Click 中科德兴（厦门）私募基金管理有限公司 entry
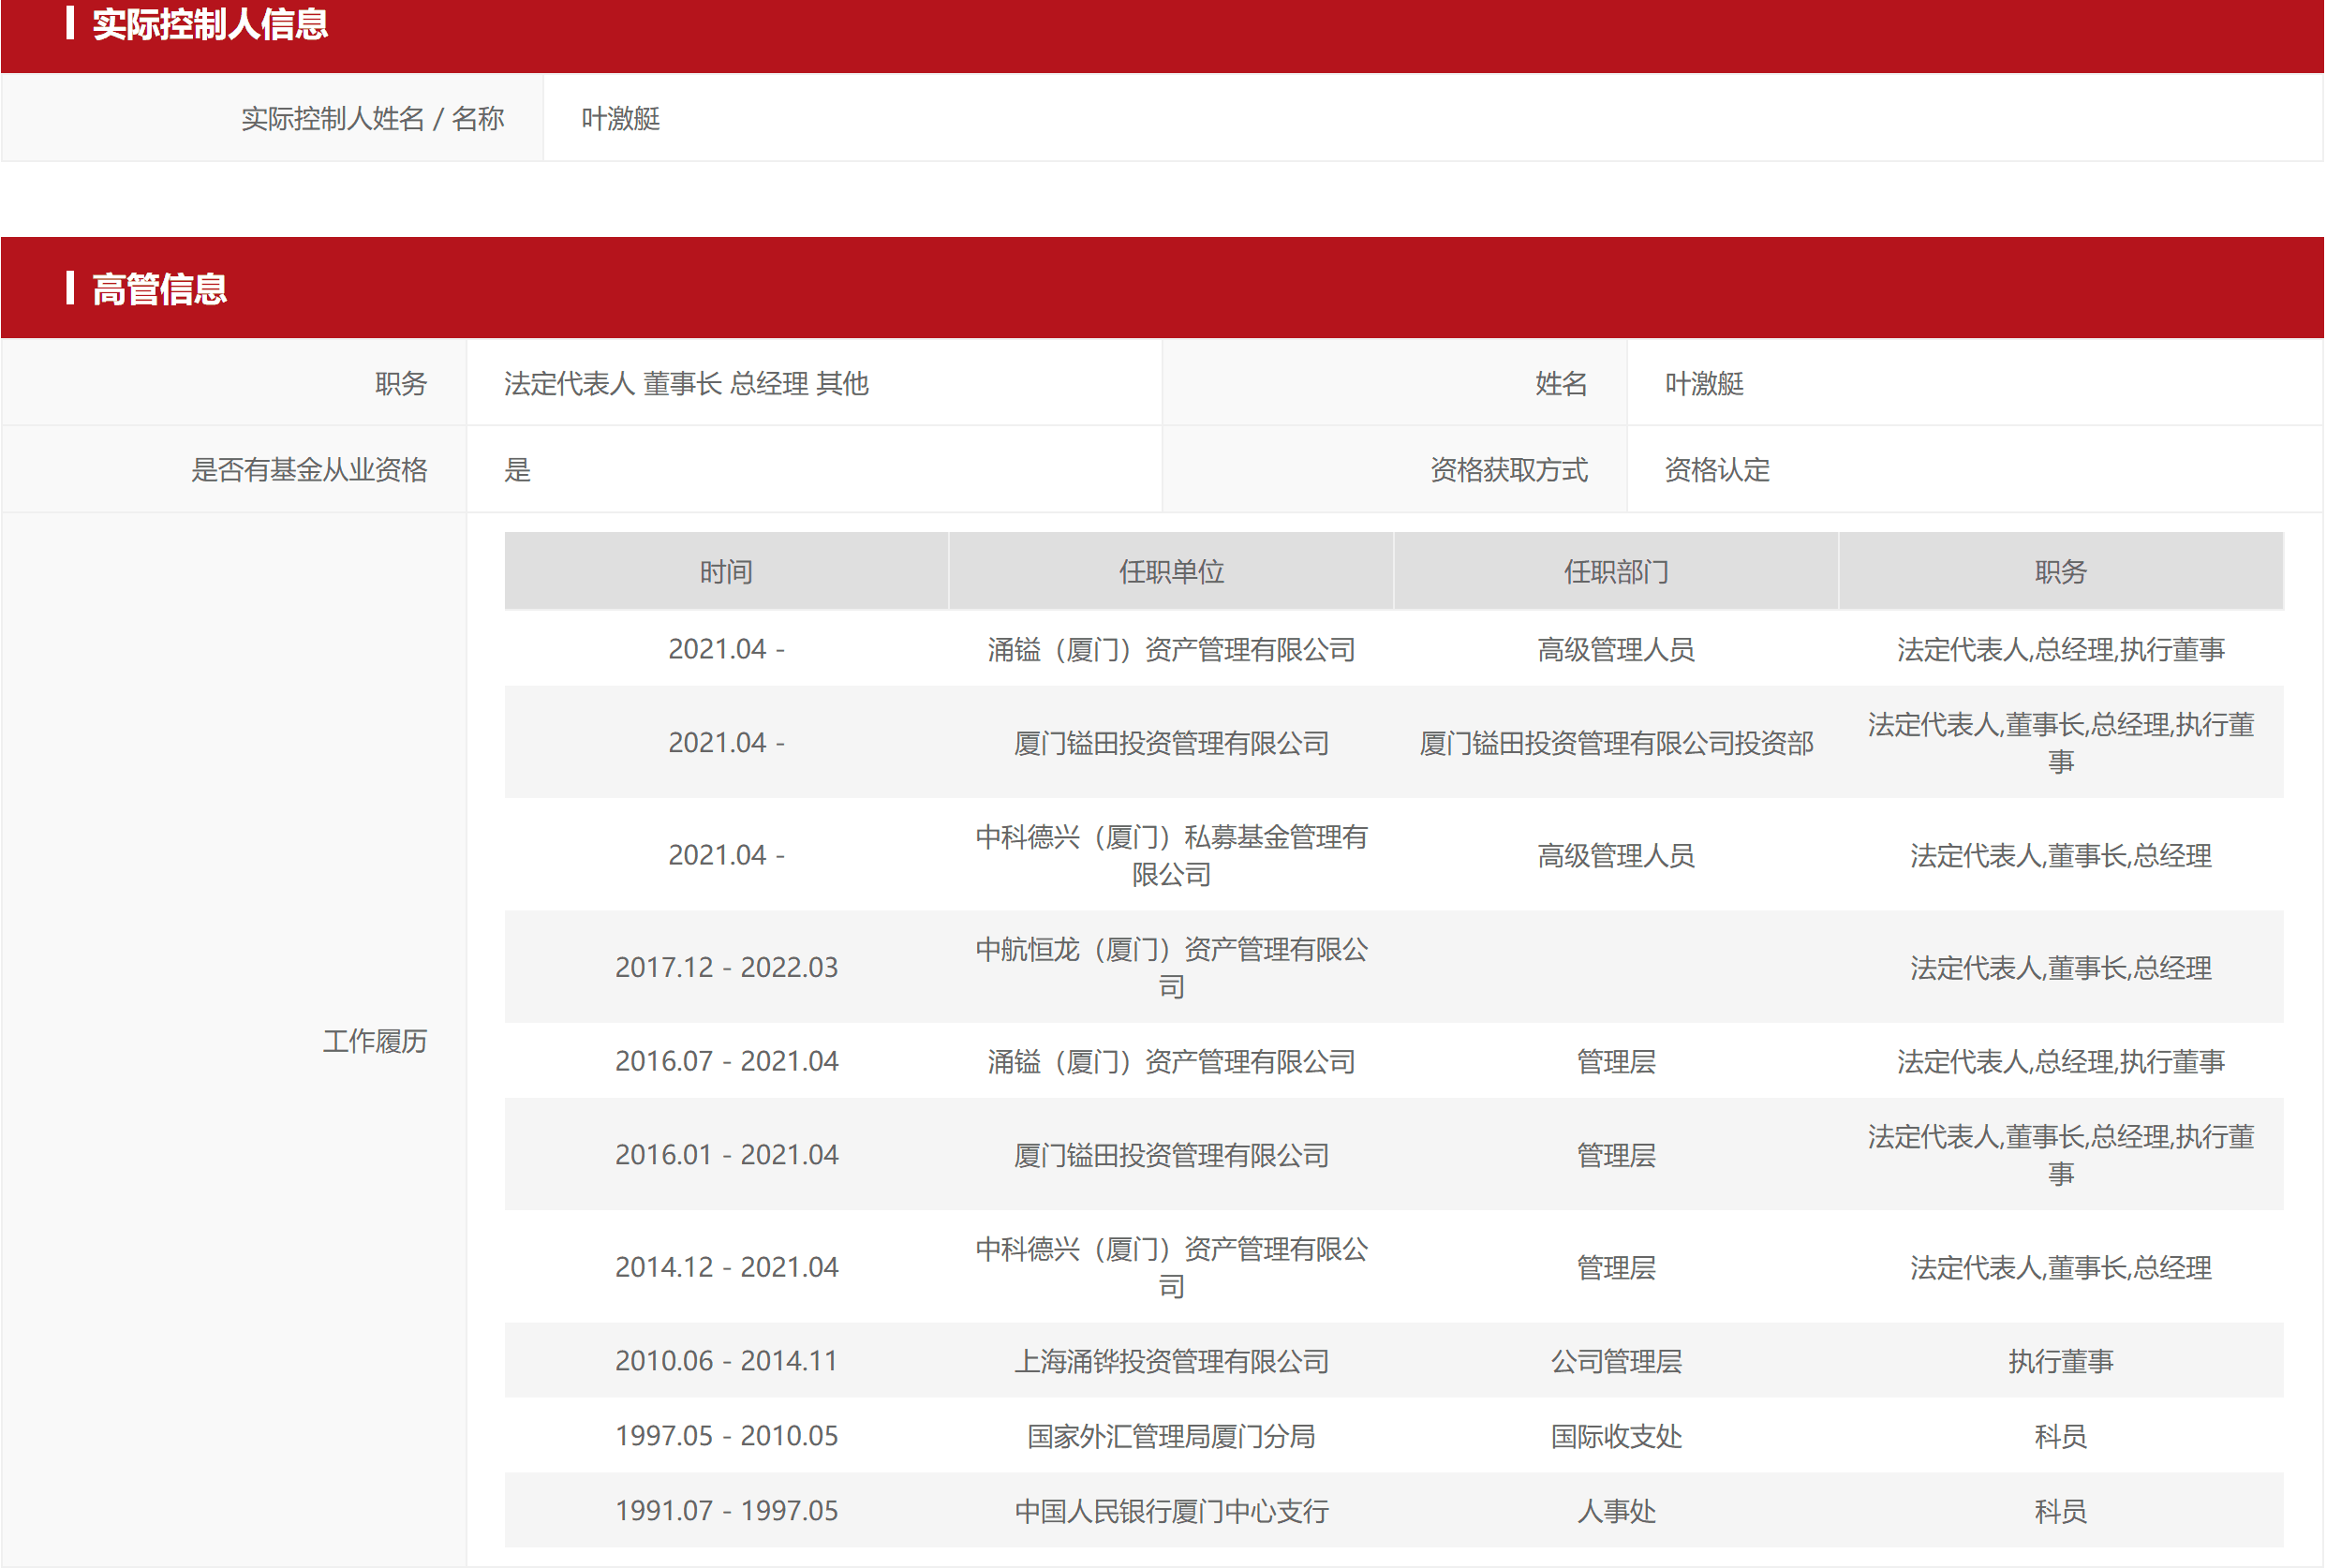This screenshot has height=1568, width=2341. coord(1172,856)
